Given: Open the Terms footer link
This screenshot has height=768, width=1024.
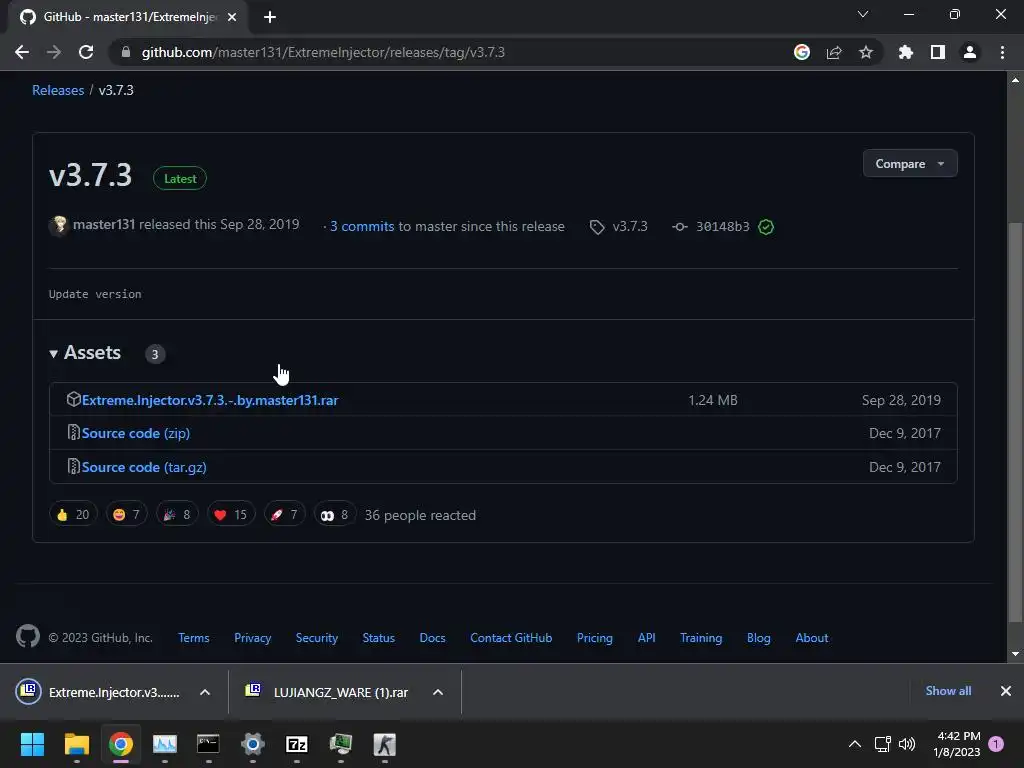Looking at the screenshot, I should (x=194, y=638).
